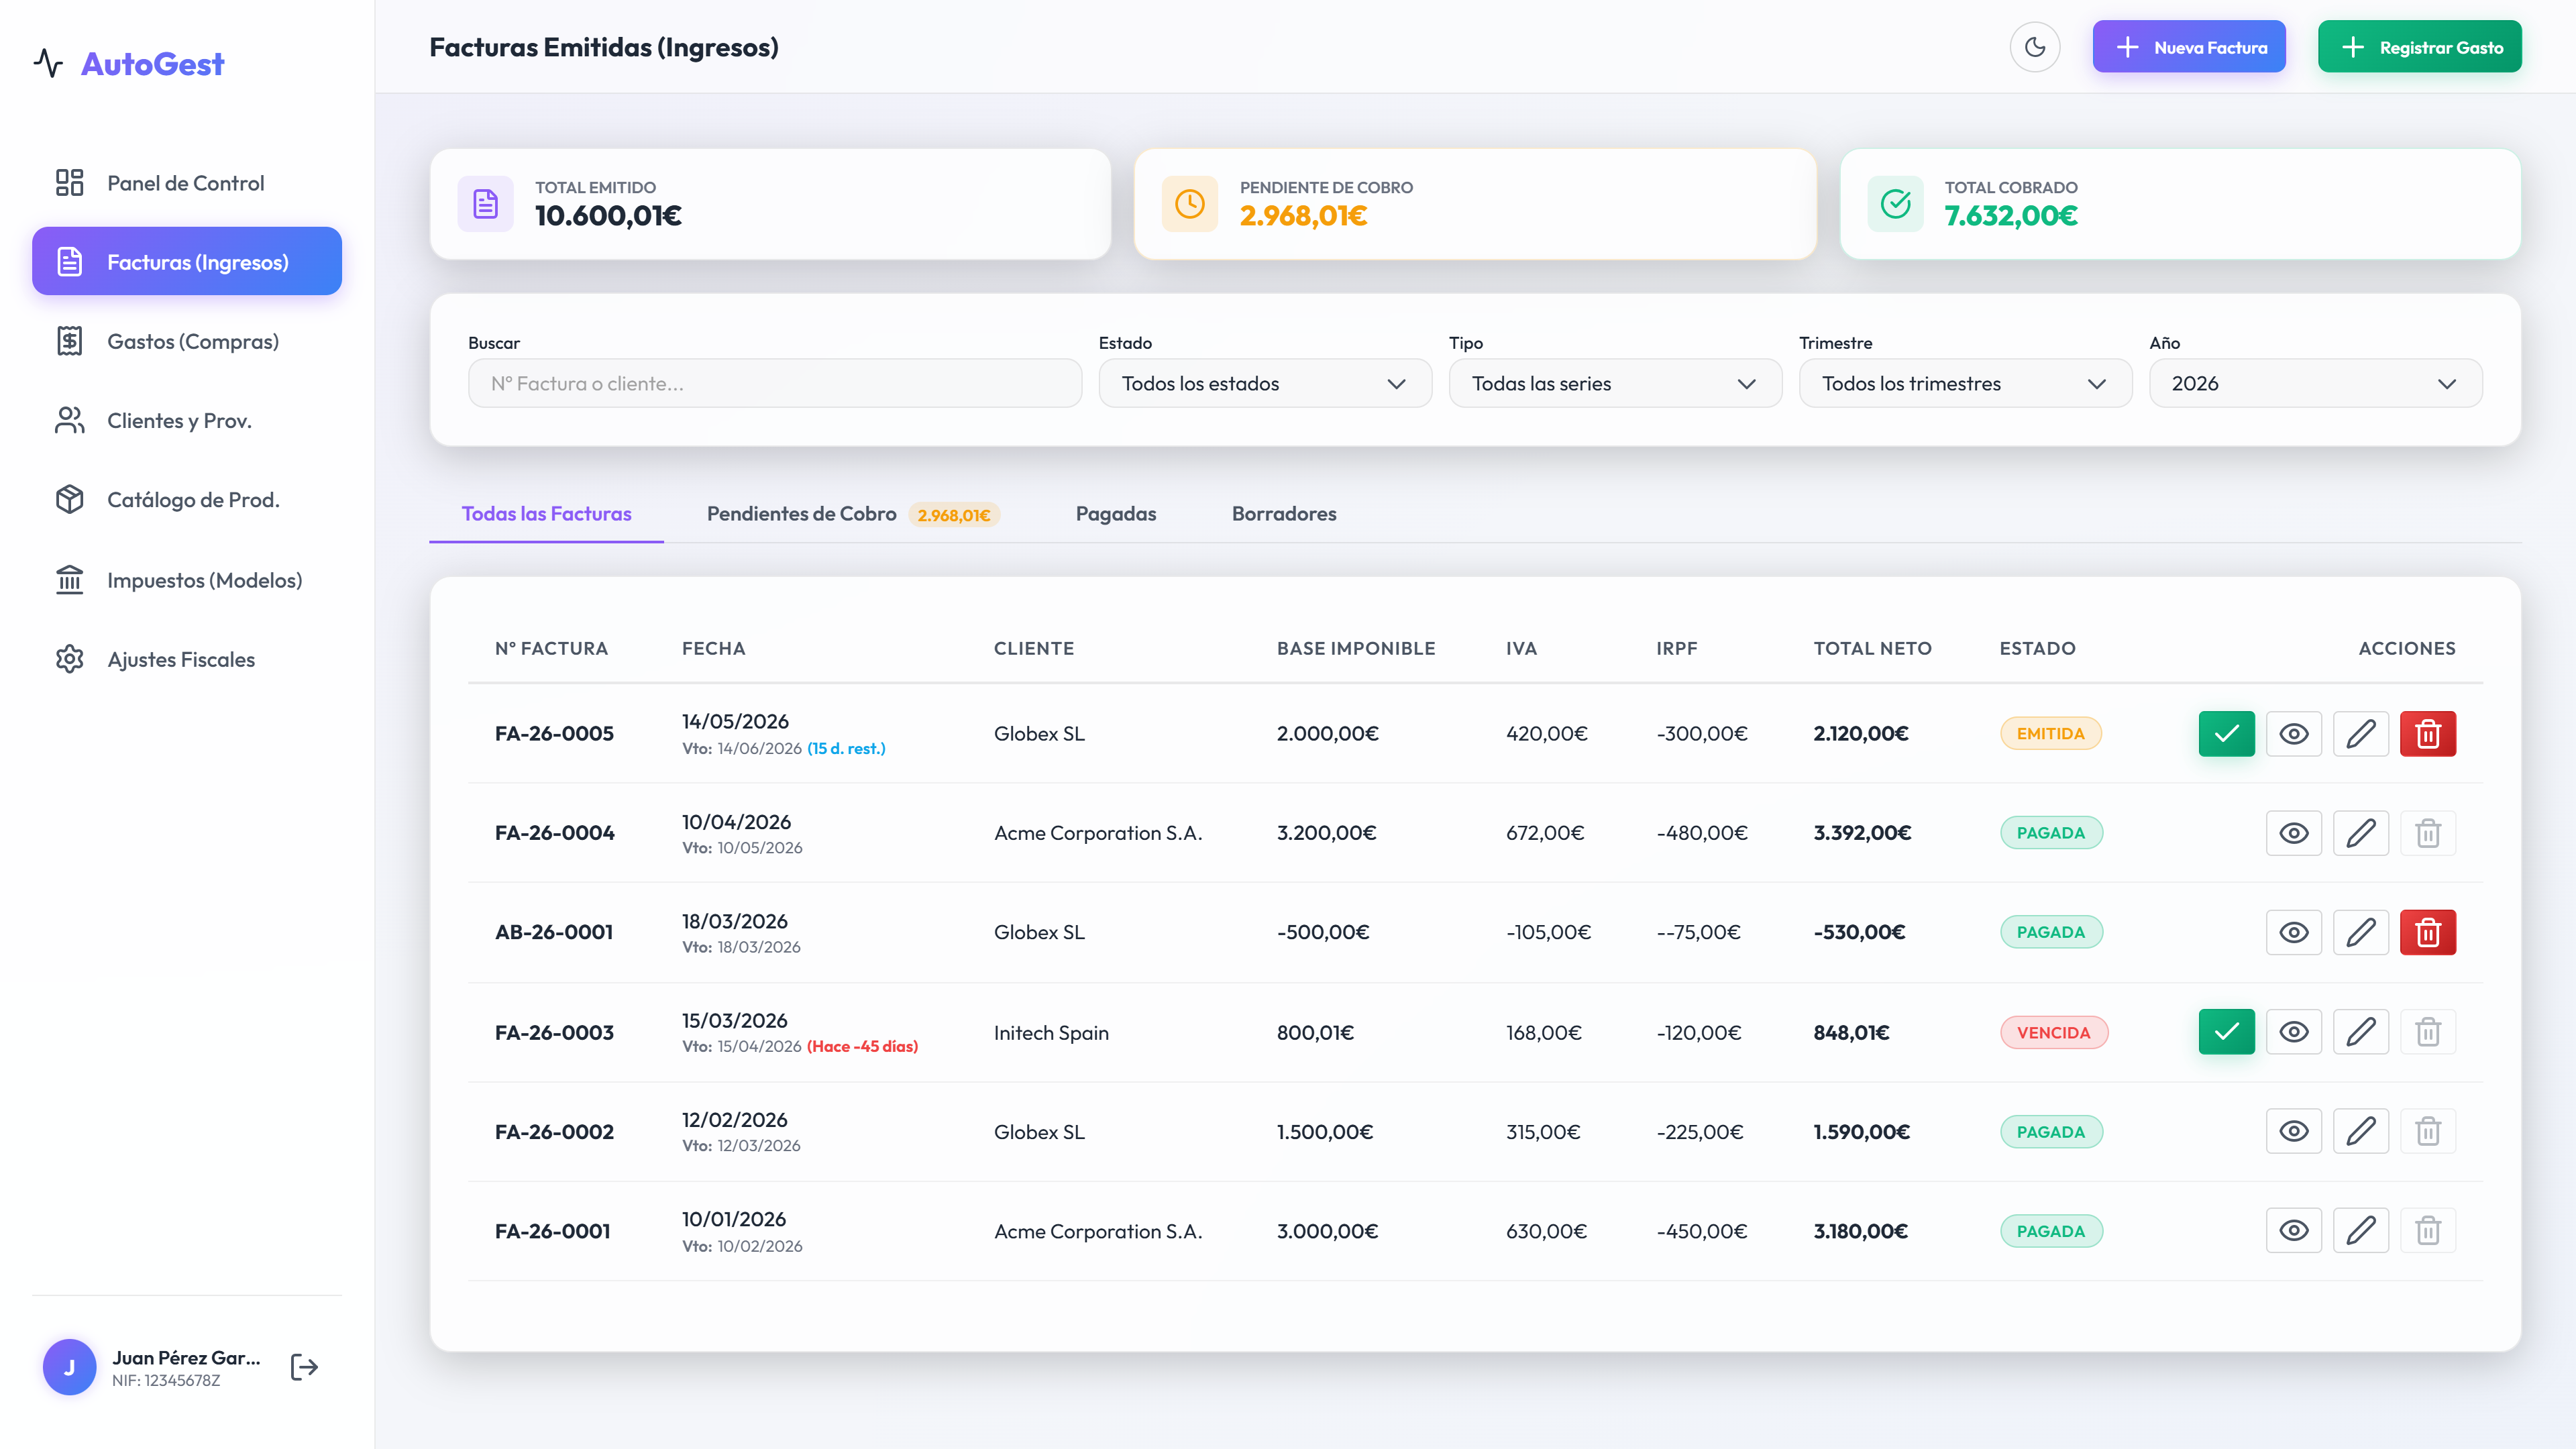
Task: Click the FECHA column header
Action: (713, 648)
